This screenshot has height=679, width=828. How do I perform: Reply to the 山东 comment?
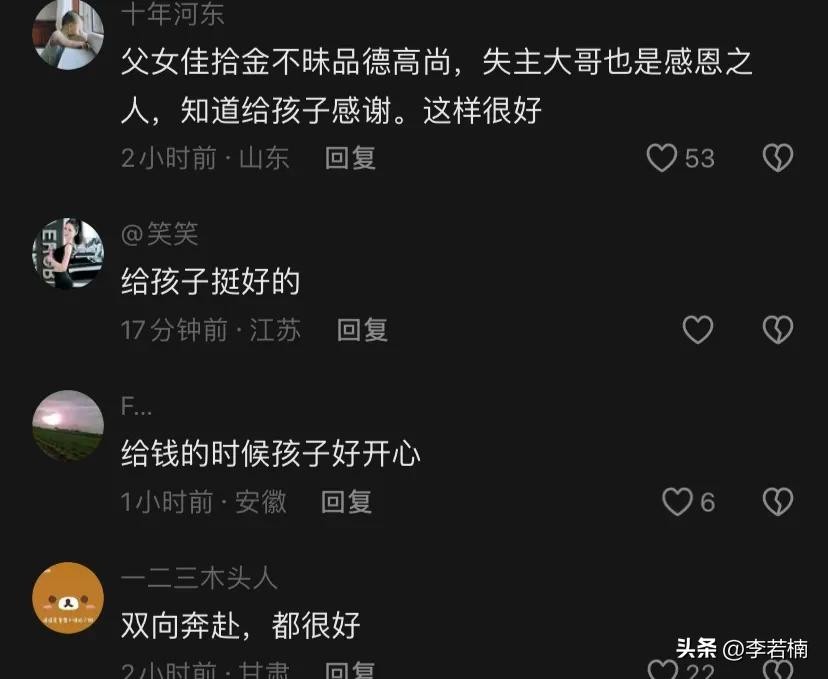click(350, 158)
